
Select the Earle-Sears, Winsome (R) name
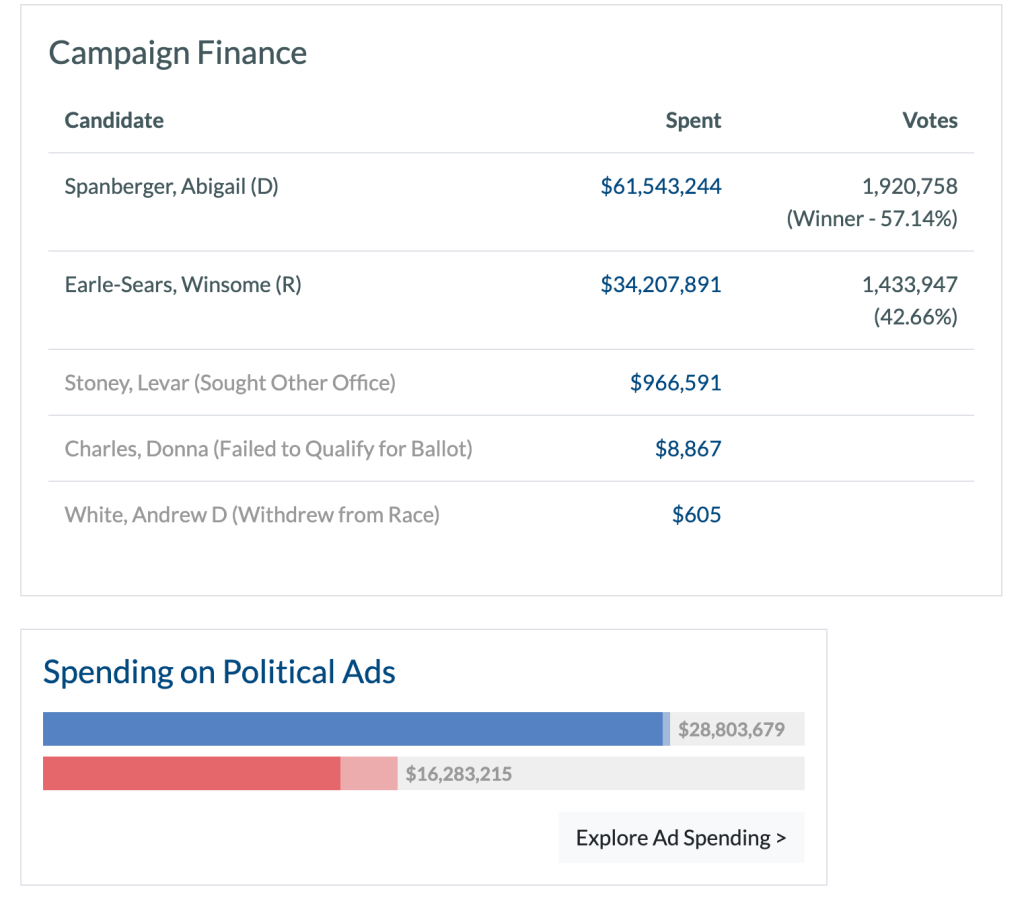pos(183,284)
